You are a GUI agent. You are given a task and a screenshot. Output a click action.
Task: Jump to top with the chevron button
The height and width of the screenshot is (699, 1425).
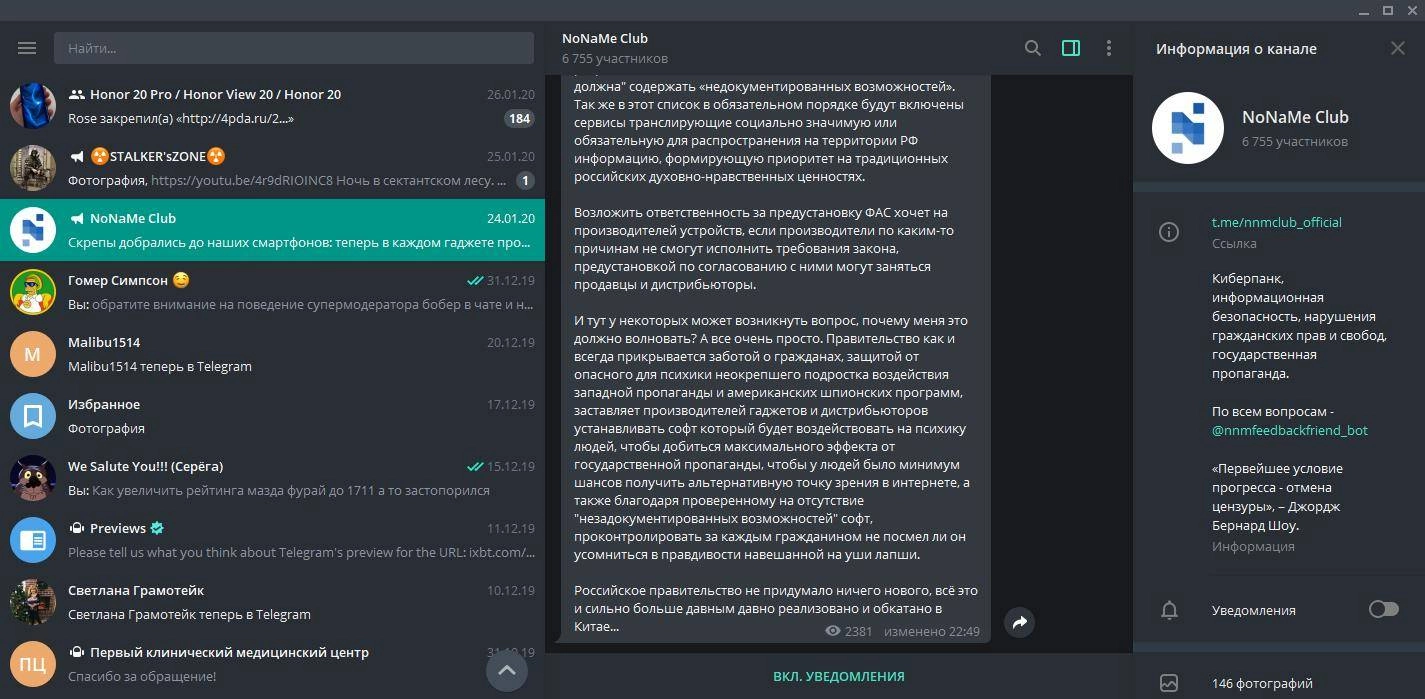[506, 670]
